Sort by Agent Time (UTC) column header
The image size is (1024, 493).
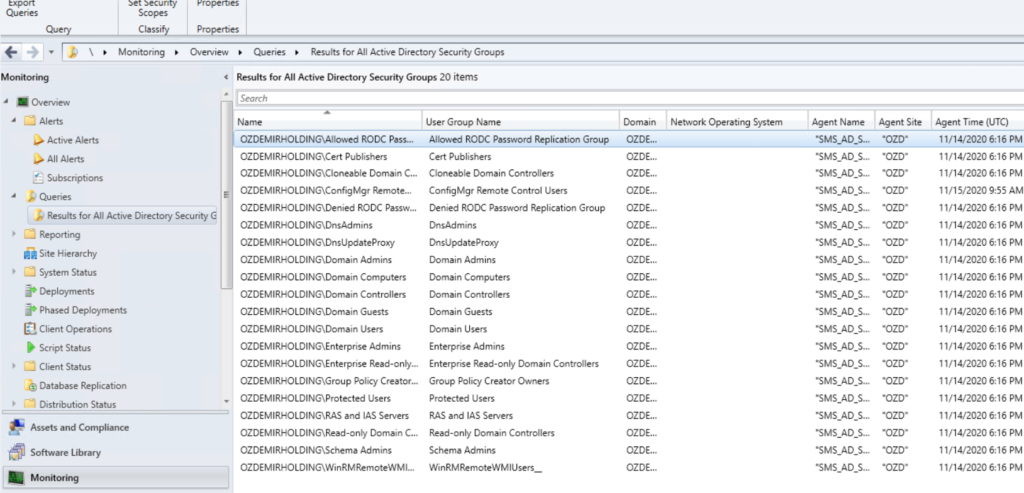(977, 122)
